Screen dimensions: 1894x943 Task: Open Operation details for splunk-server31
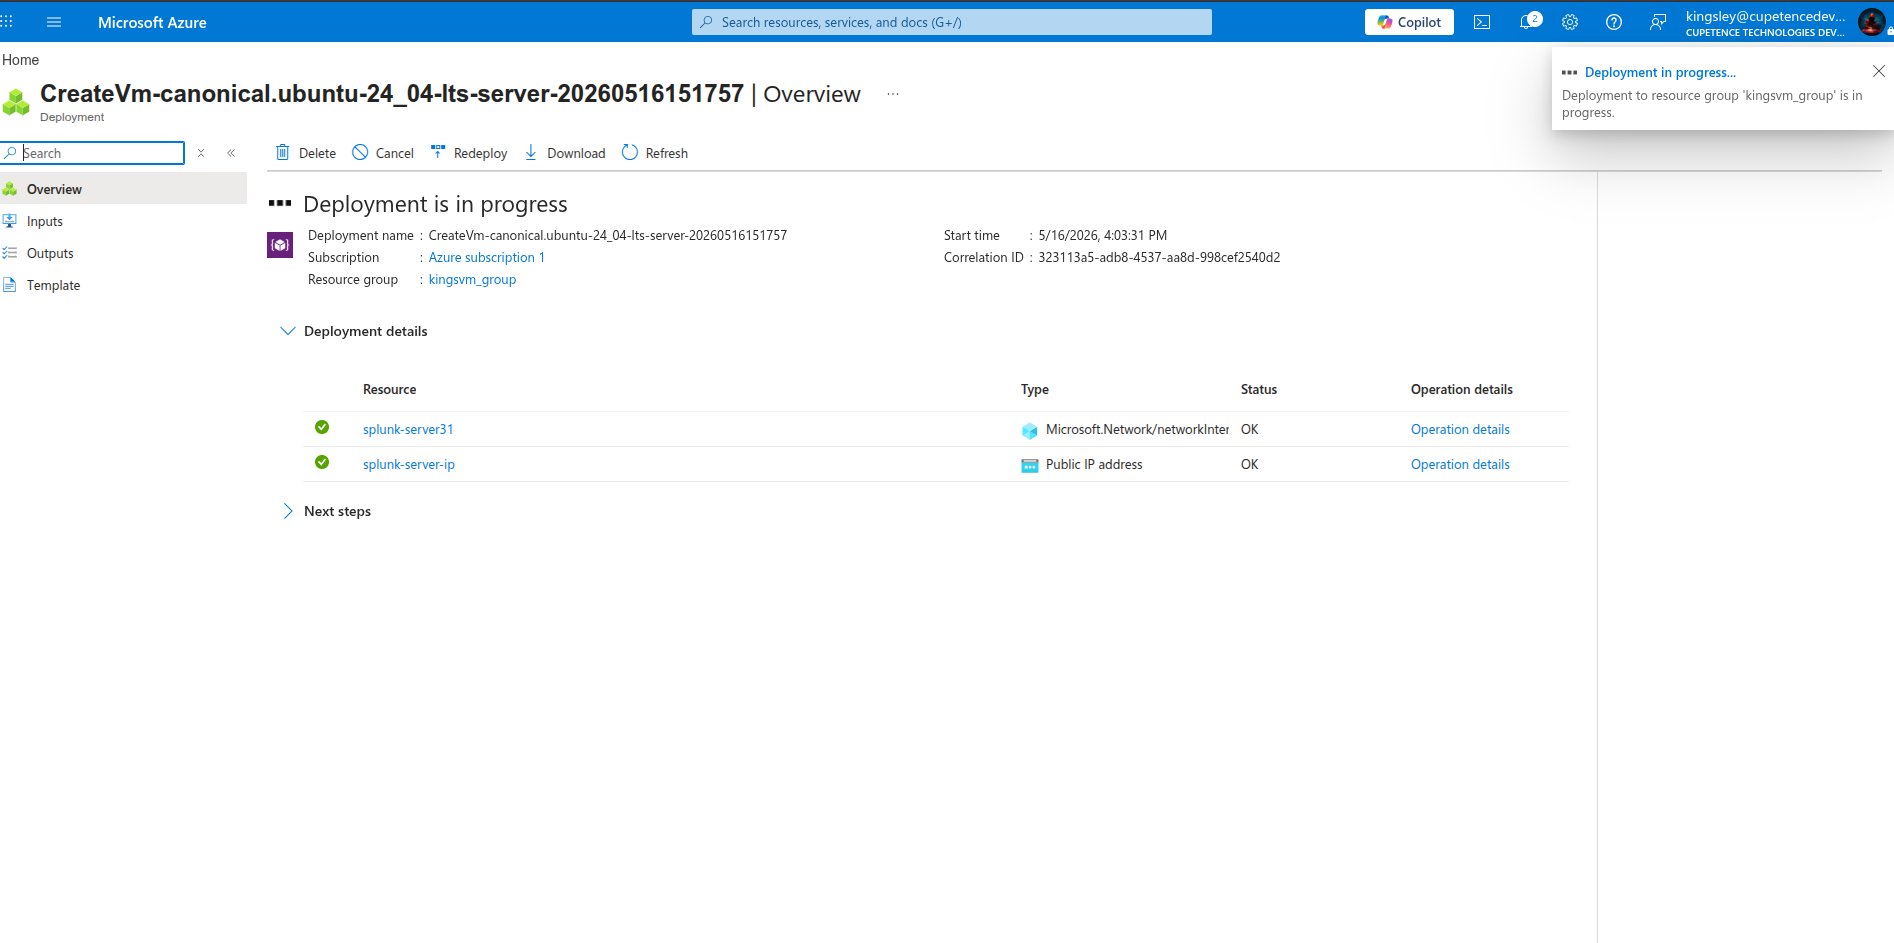(1460, 429)
